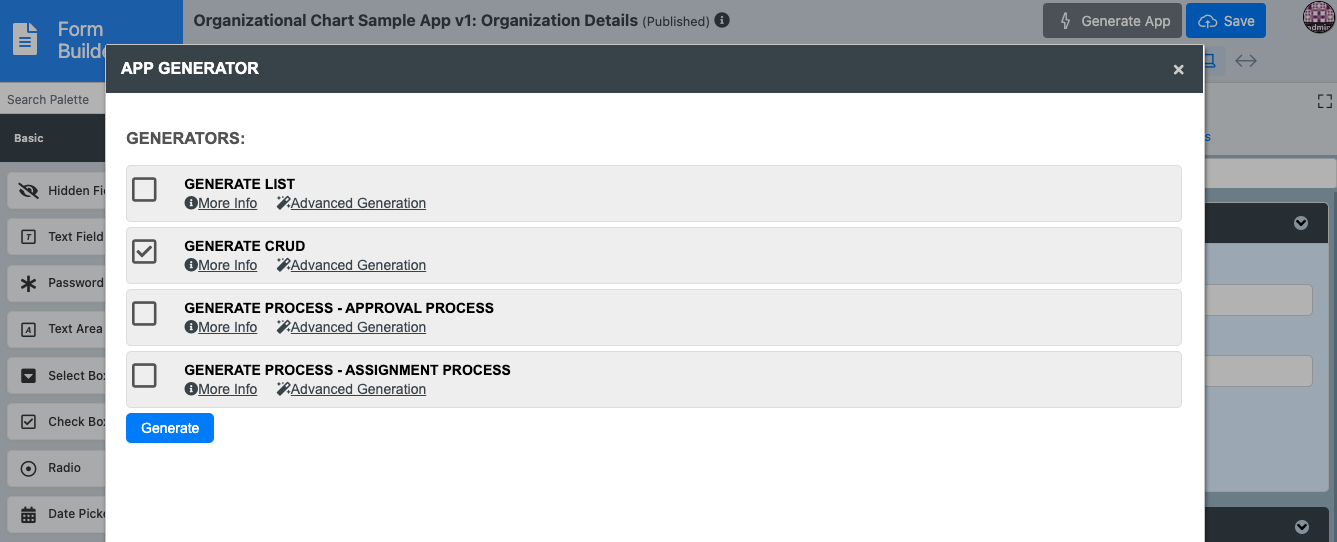This screenshot has width=1337, height=542.
Task: Tick the Approval Process generator checkbox
Action: click(x=145, y=314)
